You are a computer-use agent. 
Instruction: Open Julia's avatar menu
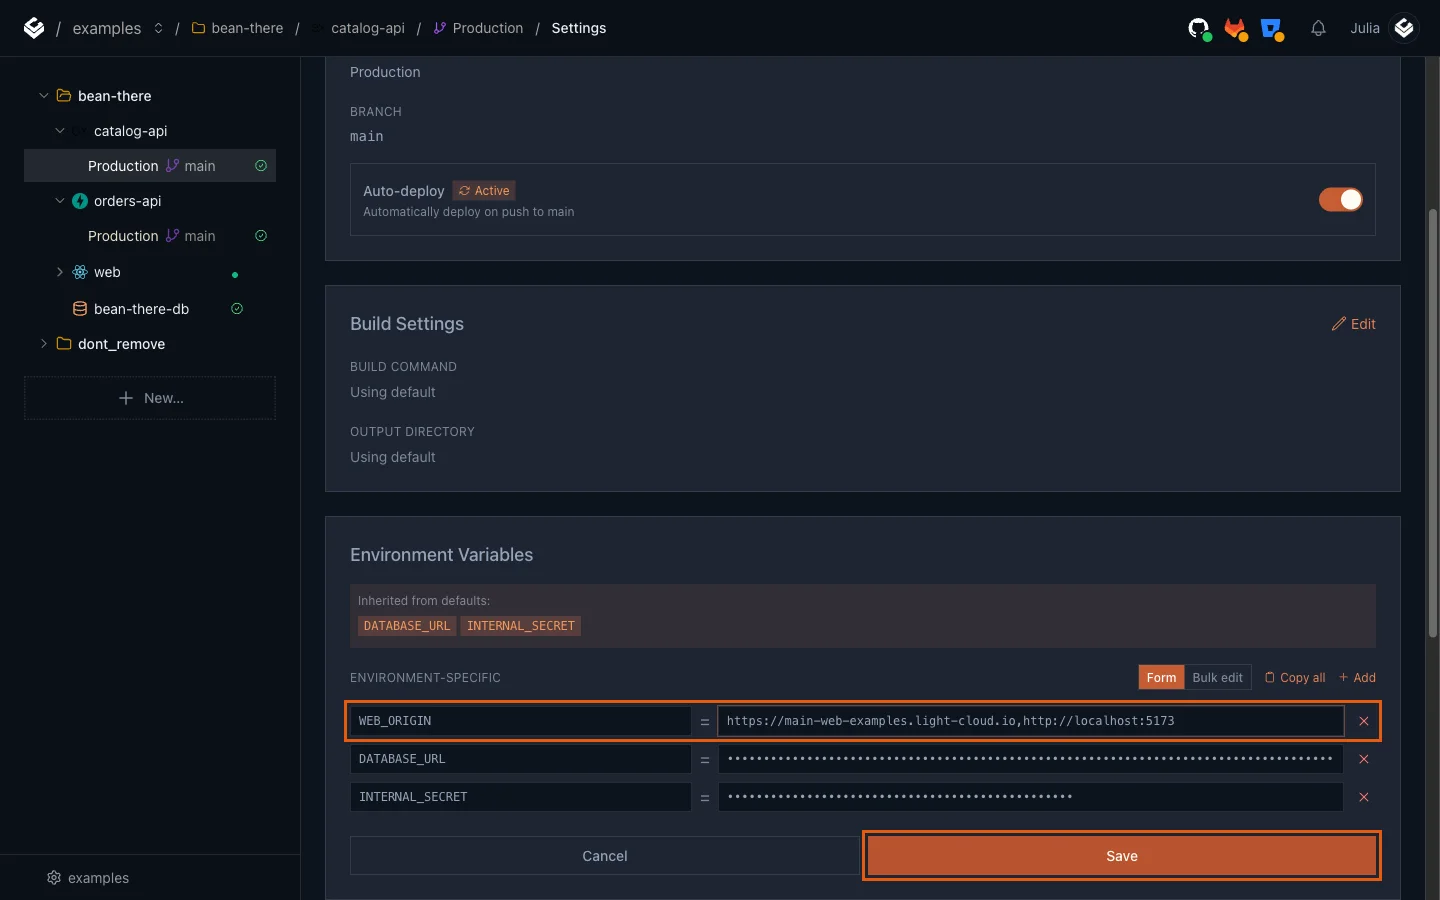[1404, 28]
